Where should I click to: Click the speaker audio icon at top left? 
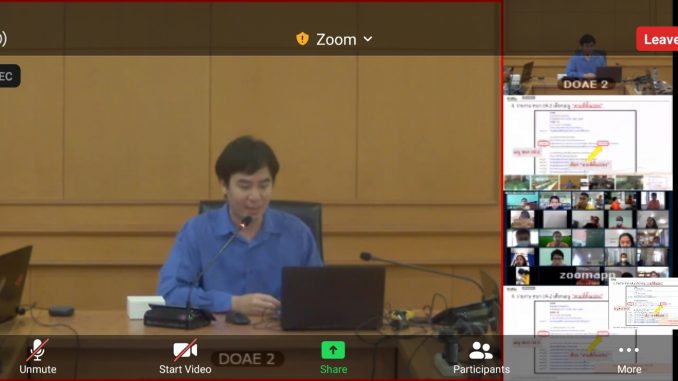(3, 38)
